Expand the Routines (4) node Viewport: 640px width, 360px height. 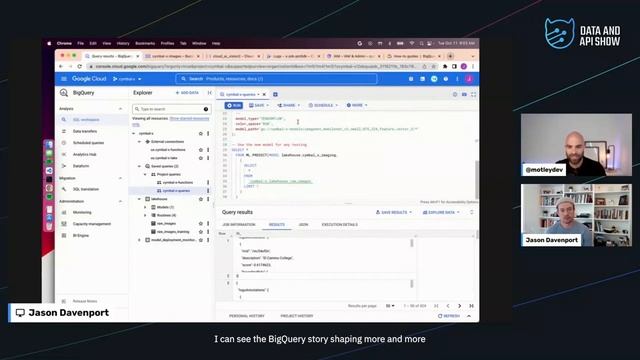(x=145, y=215)
